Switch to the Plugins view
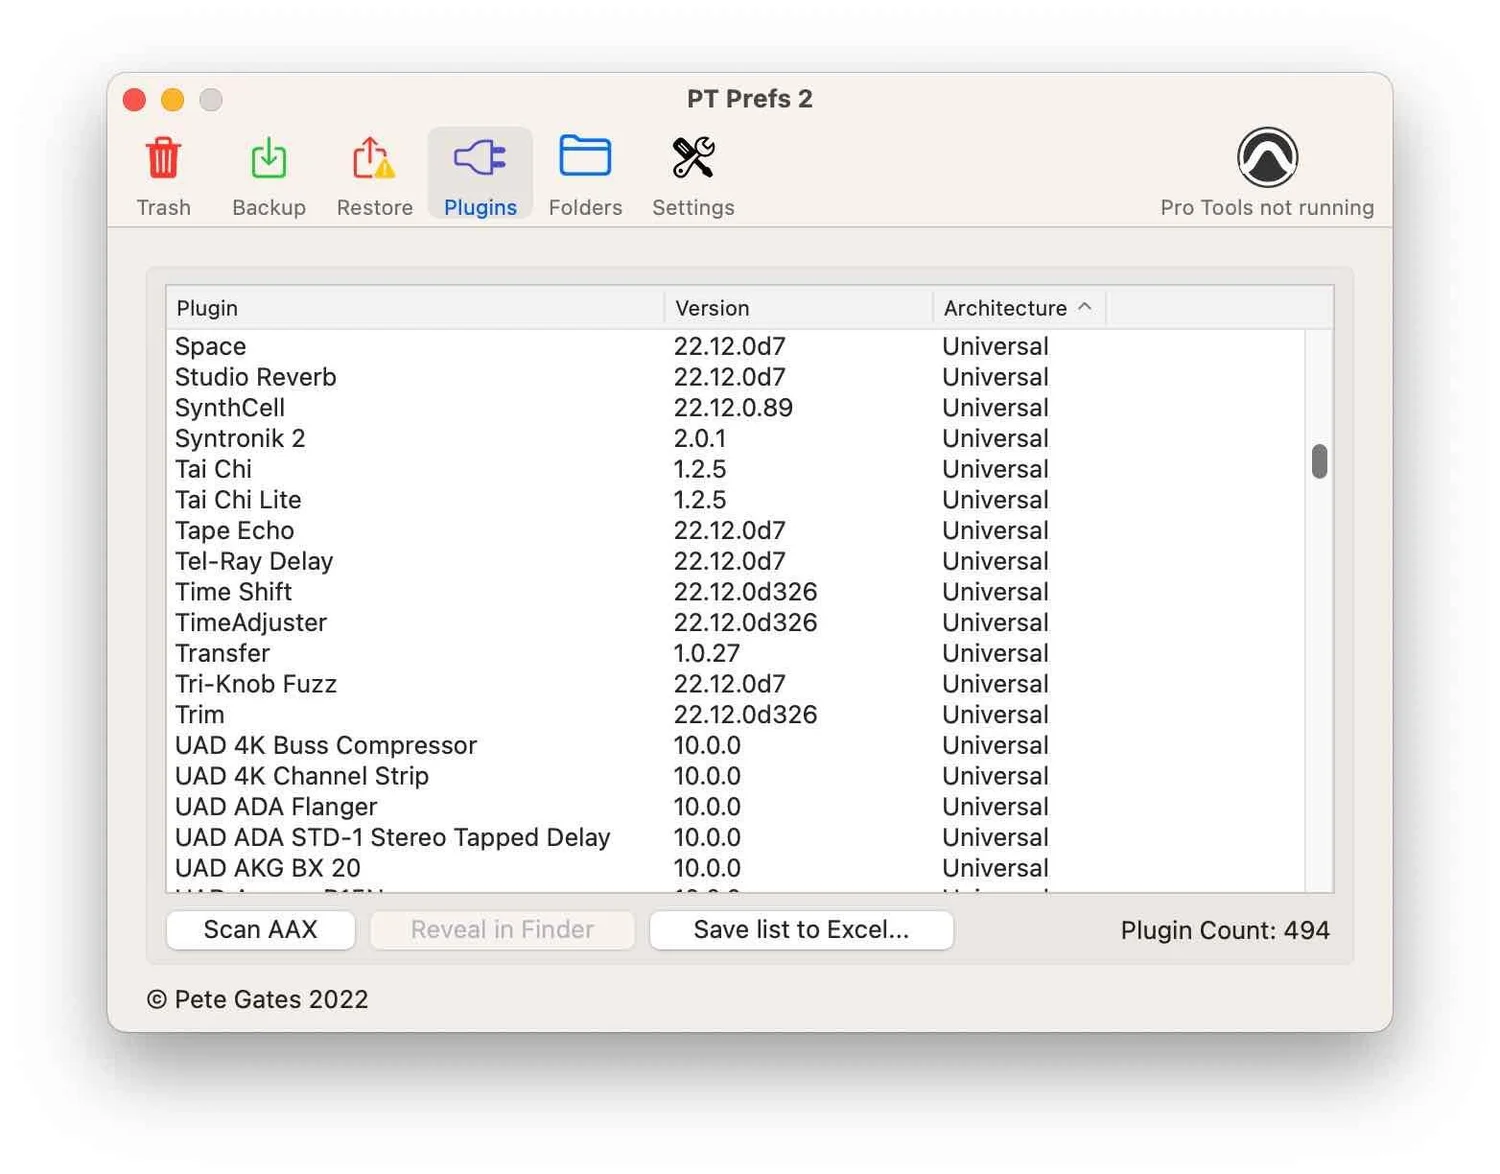Image resolution: width=1500 pixels, height=1174 pixels. coord(479,172)
